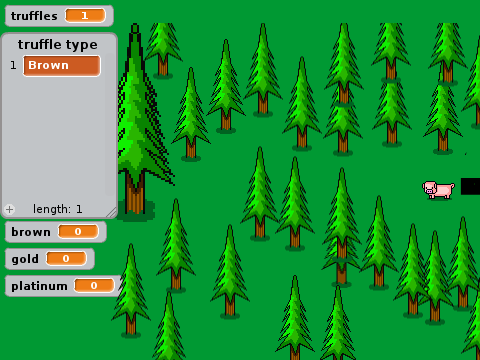
Task: Click the "platinum" monitor label
Action: (x=39, y=286)
